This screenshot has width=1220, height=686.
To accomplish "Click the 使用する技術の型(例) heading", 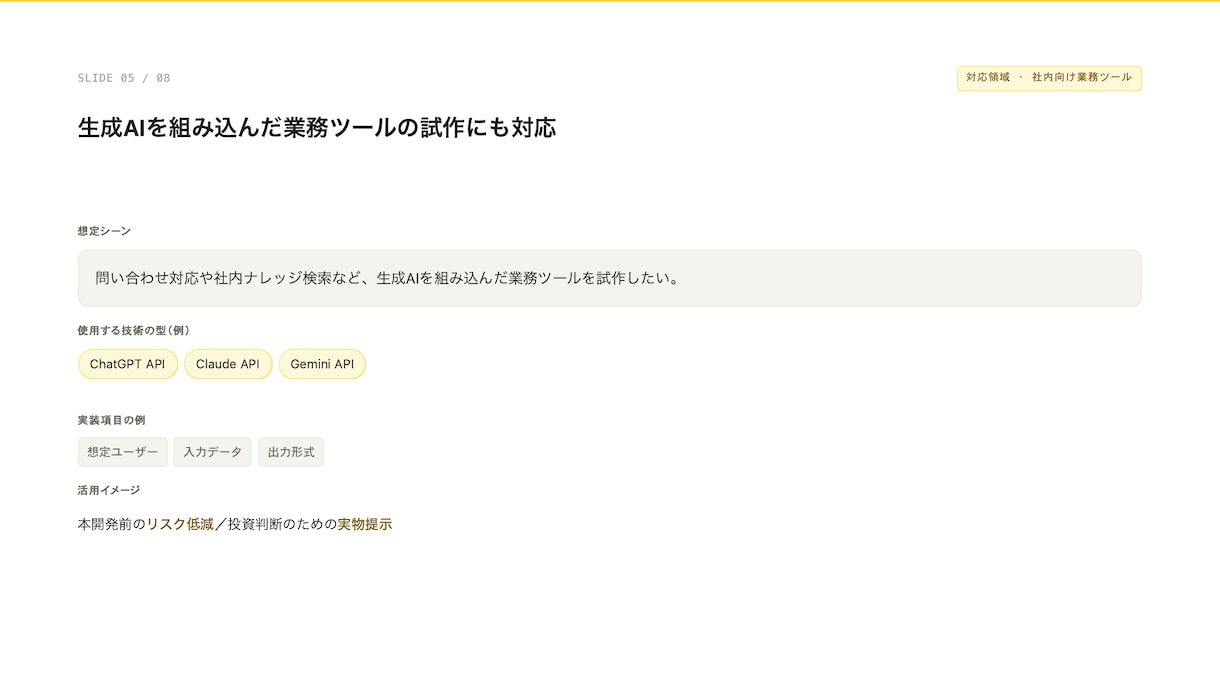I will 133,330.
